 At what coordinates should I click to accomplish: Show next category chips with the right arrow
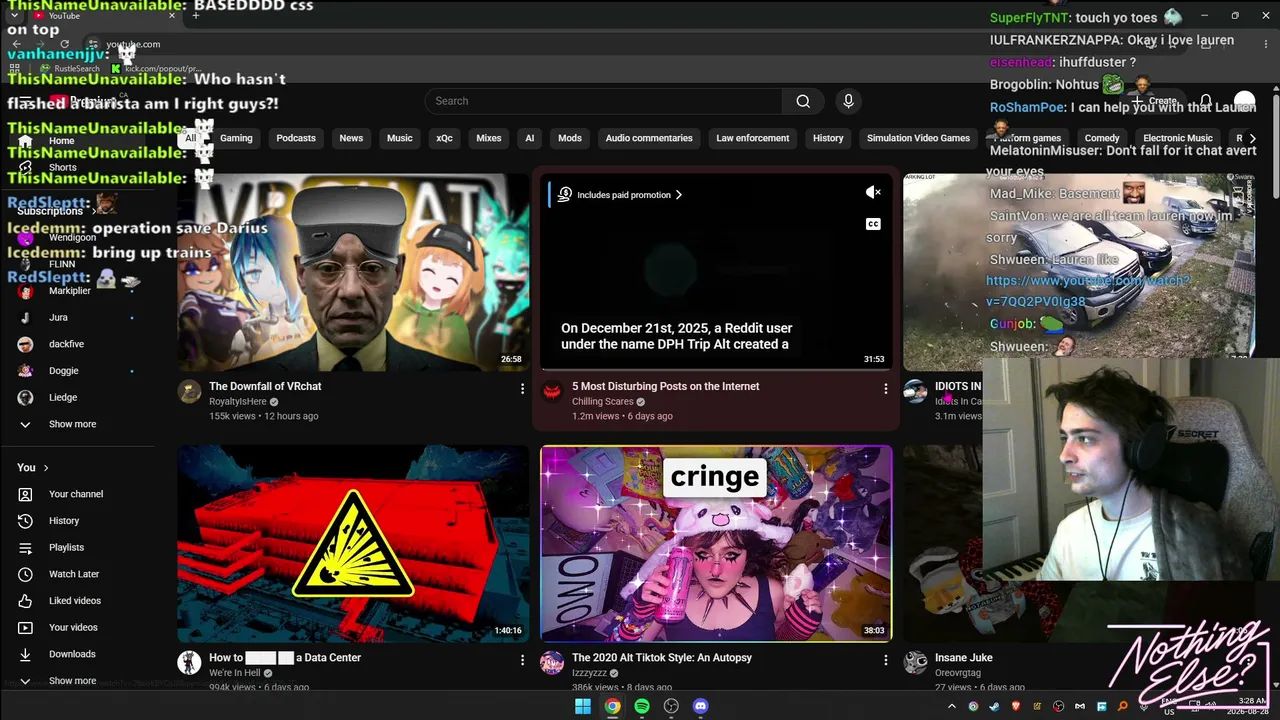(x=1252, y=138)
